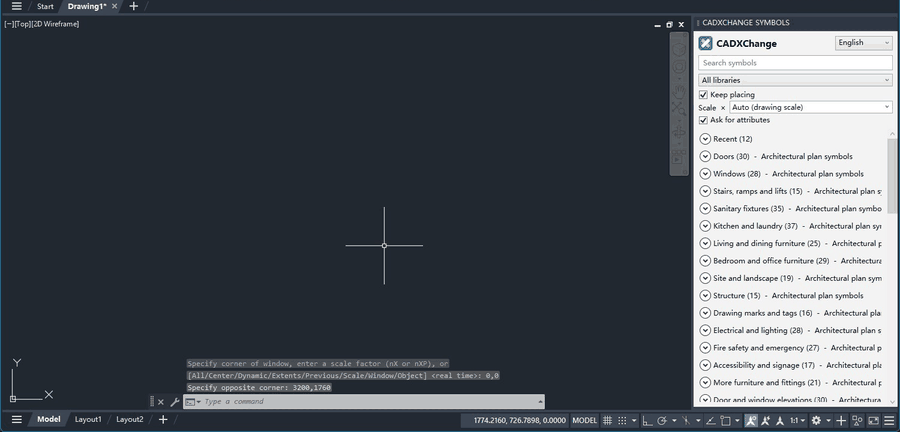
Task: Open the All libraries dropdown
Action: [796, 80]
